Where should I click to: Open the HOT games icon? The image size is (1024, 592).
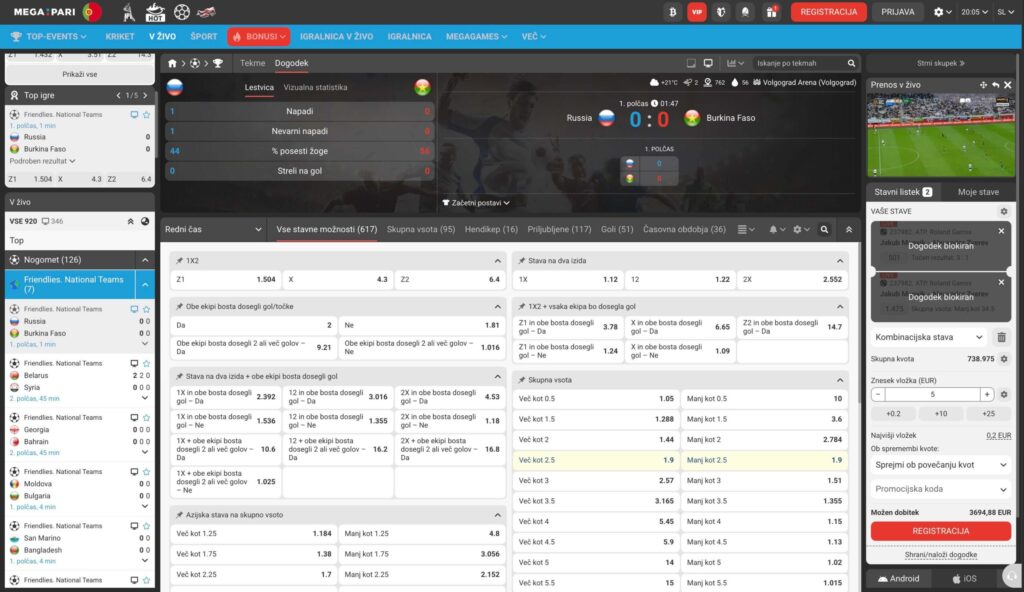click(x=155, y=12)
